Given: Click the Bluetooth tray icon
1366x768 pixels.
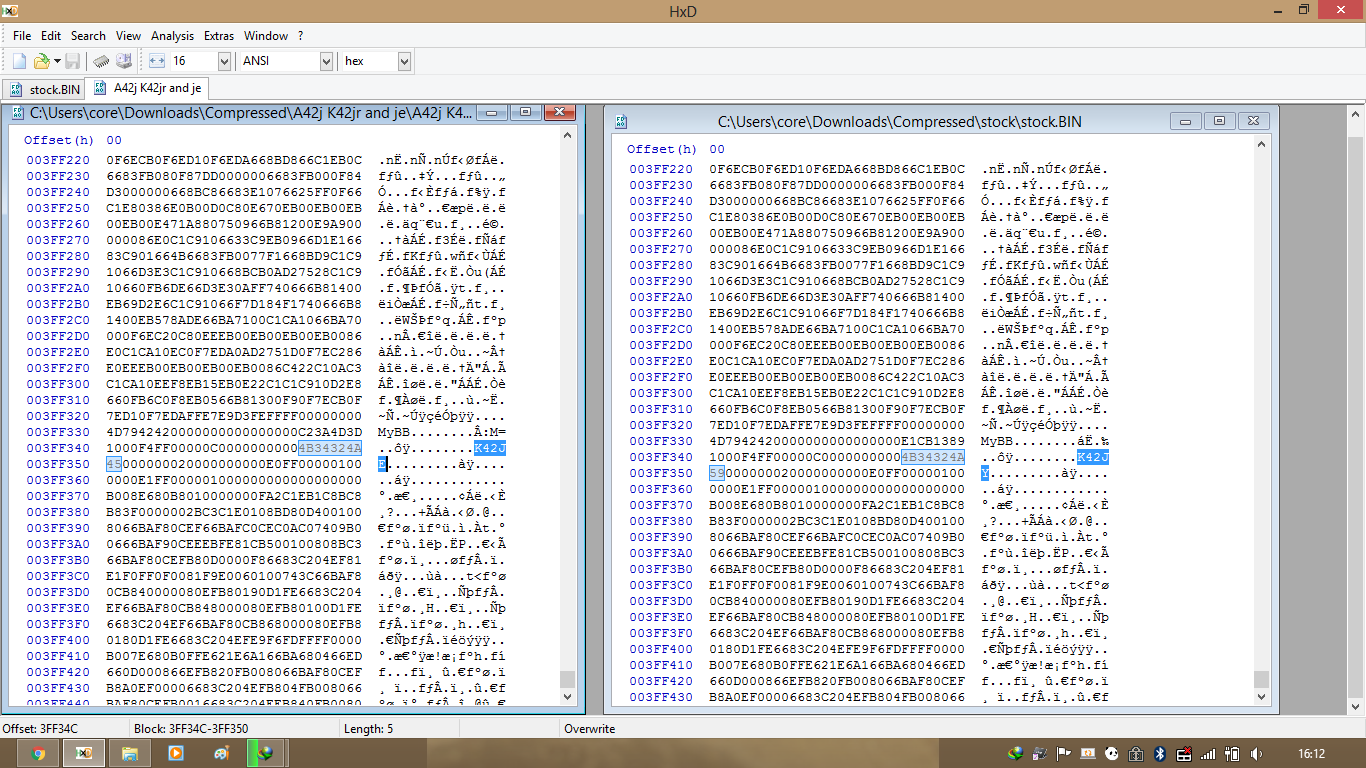Looking at the screenshot, I should (x=1160, y=753).
